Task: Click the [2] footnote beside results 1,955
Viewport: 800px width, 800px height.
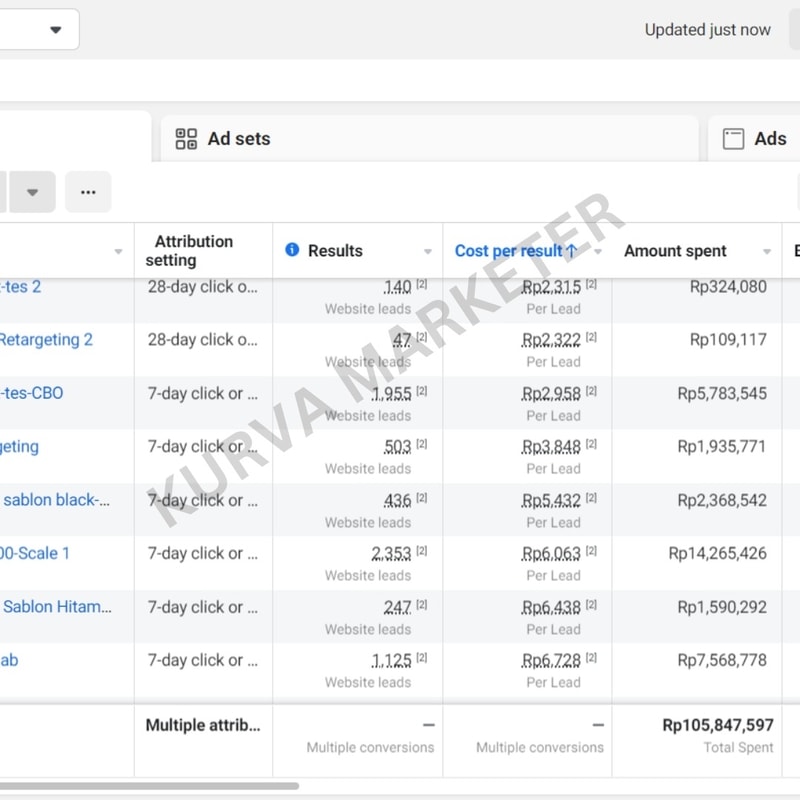Action: tap(421, 391)
